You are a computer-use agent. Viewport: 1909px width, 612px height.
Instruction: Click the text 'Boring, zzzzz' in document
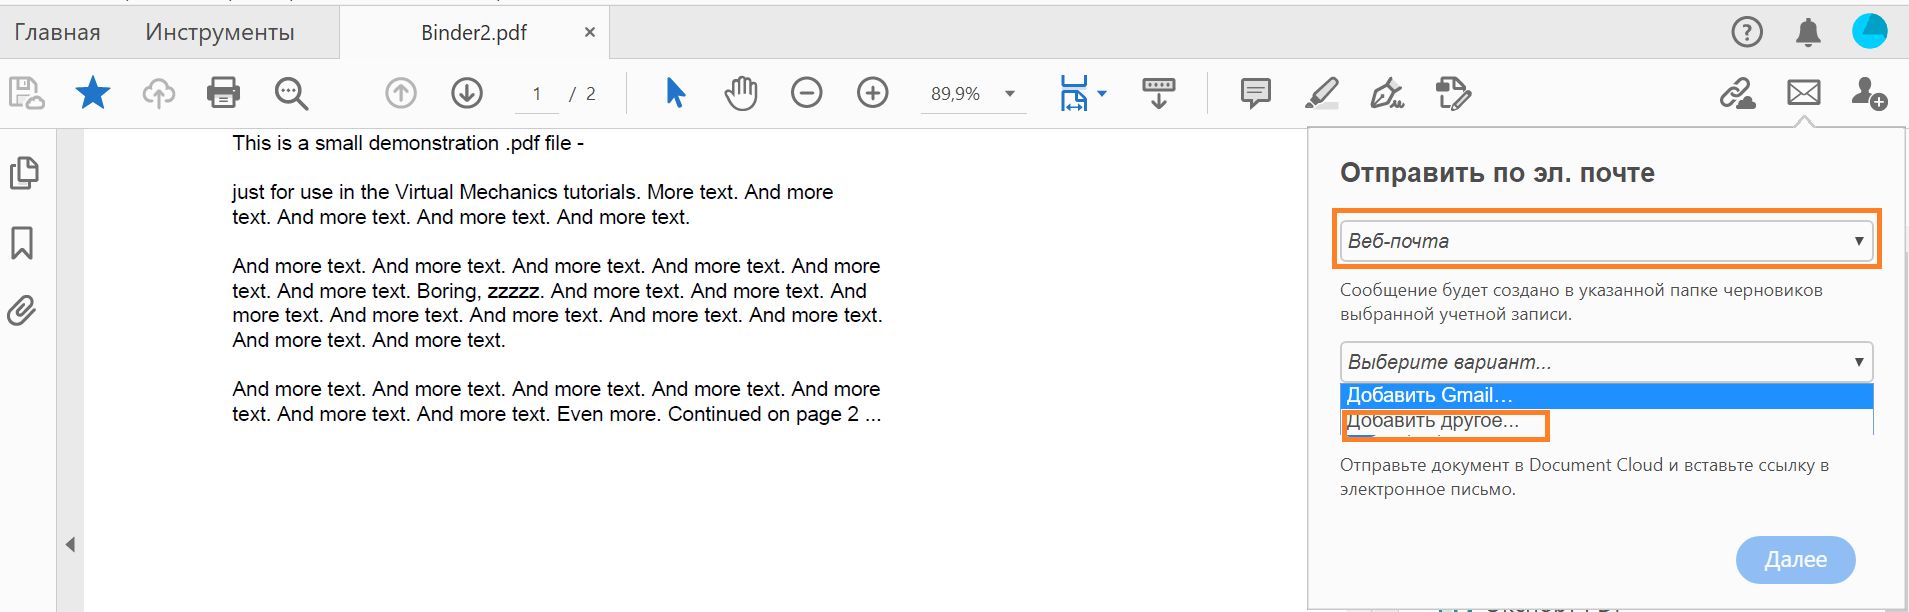[480, 291]
